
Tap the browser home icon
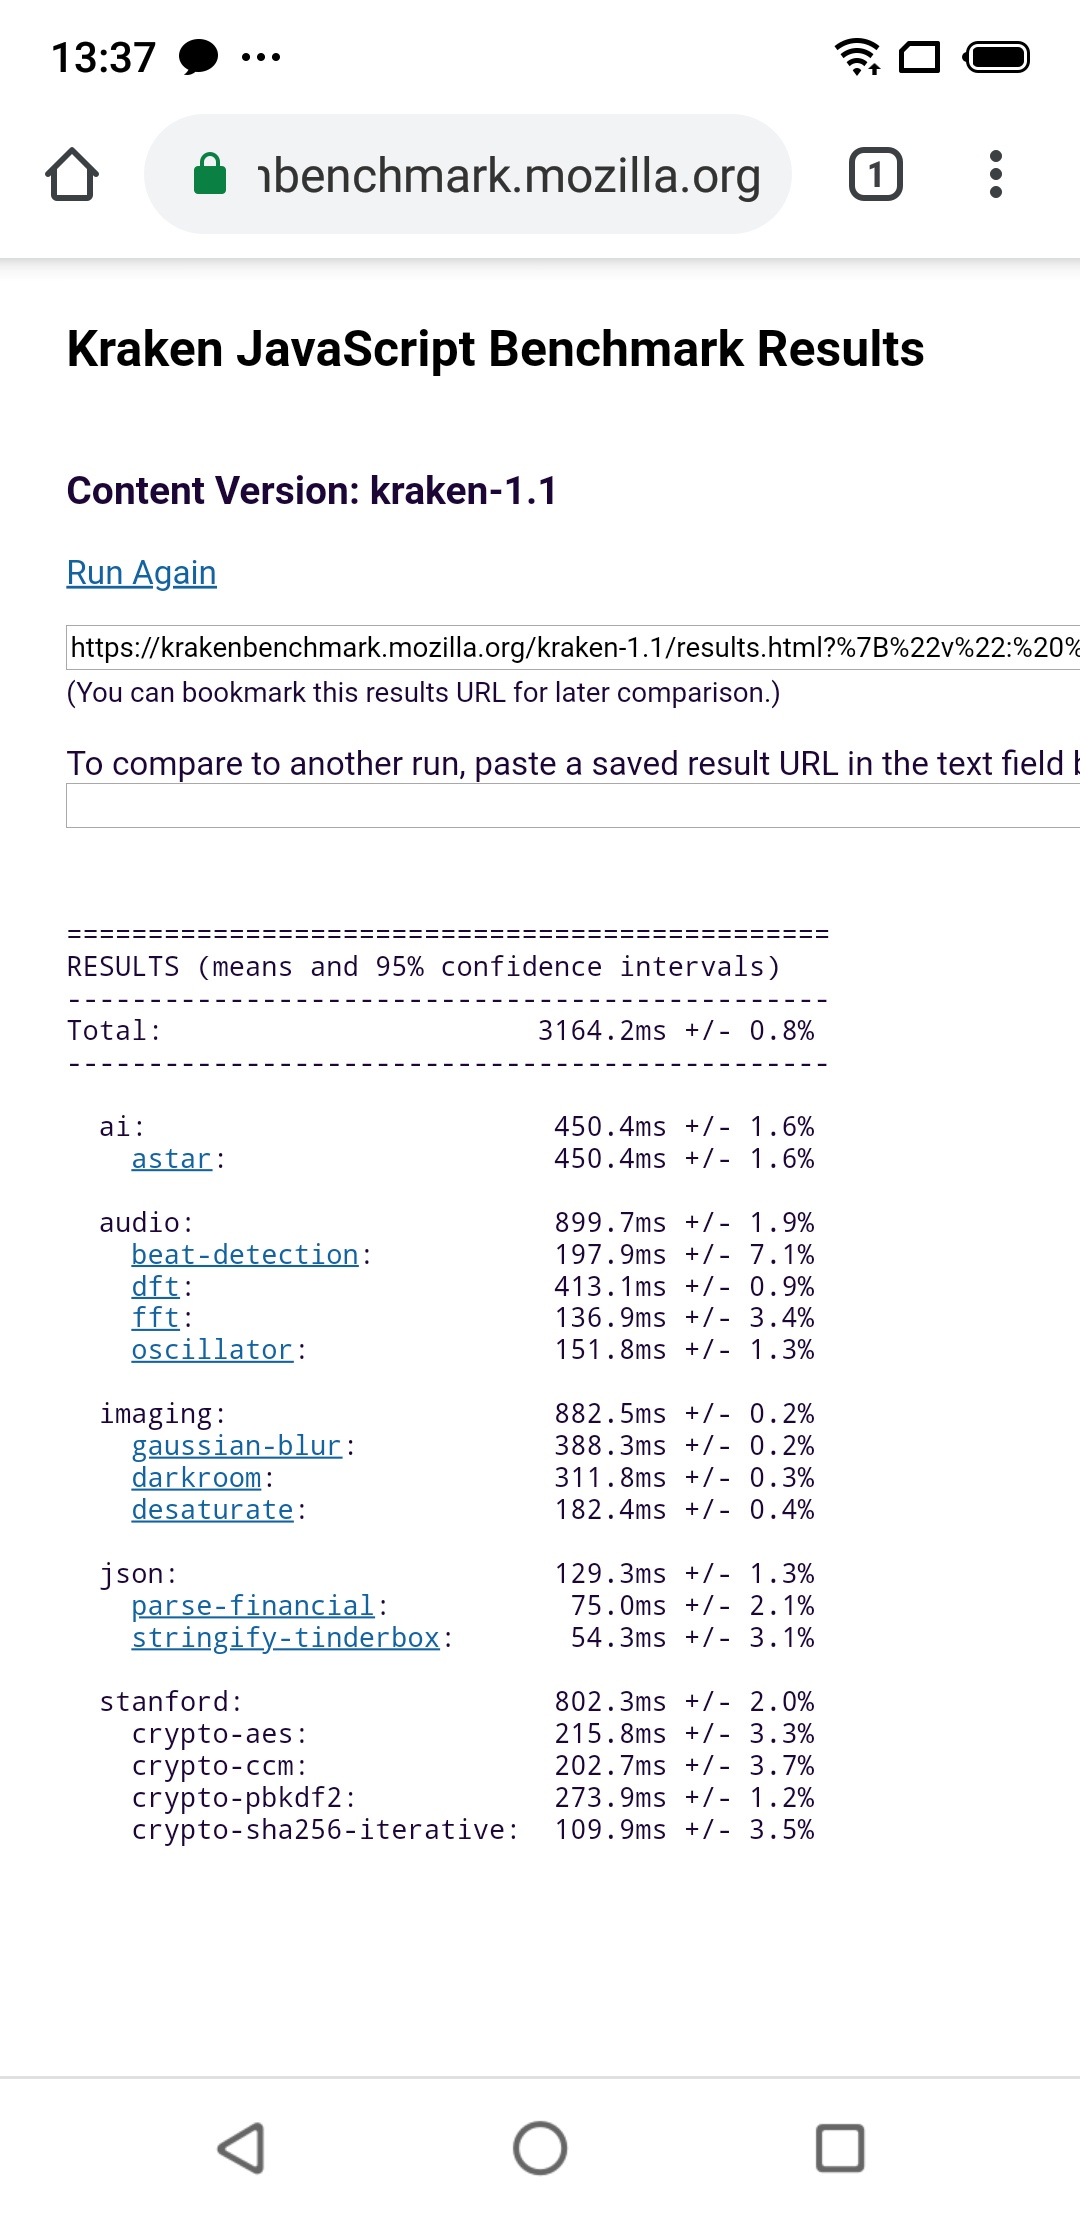point(72,175)
